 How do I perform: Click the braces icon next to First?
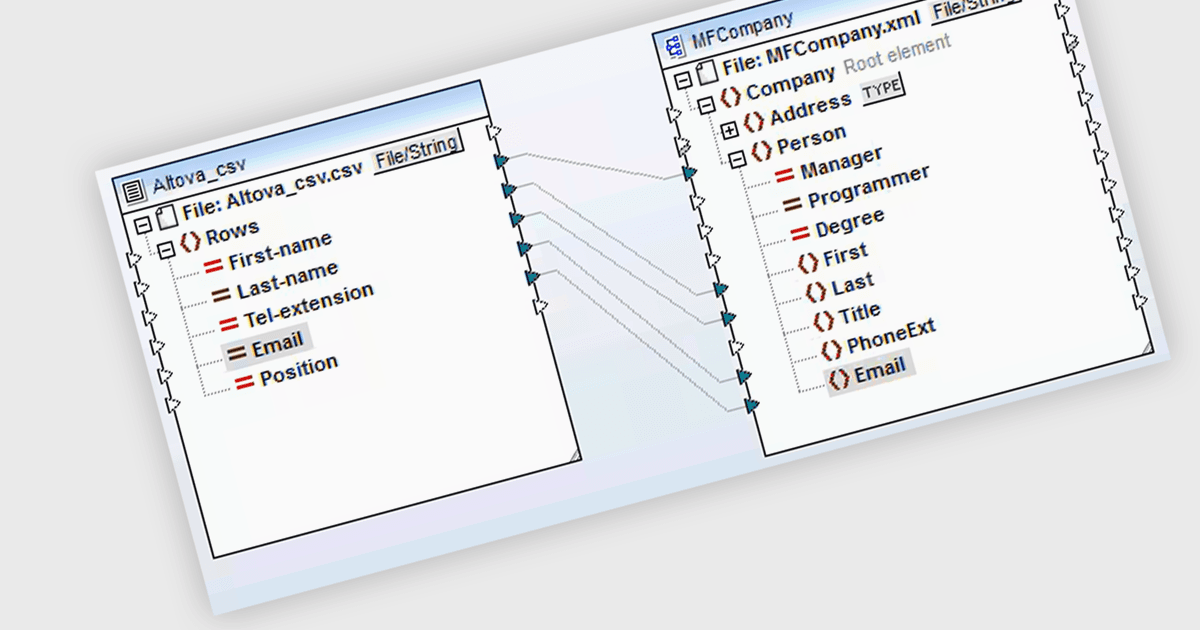tap(807, 263)
